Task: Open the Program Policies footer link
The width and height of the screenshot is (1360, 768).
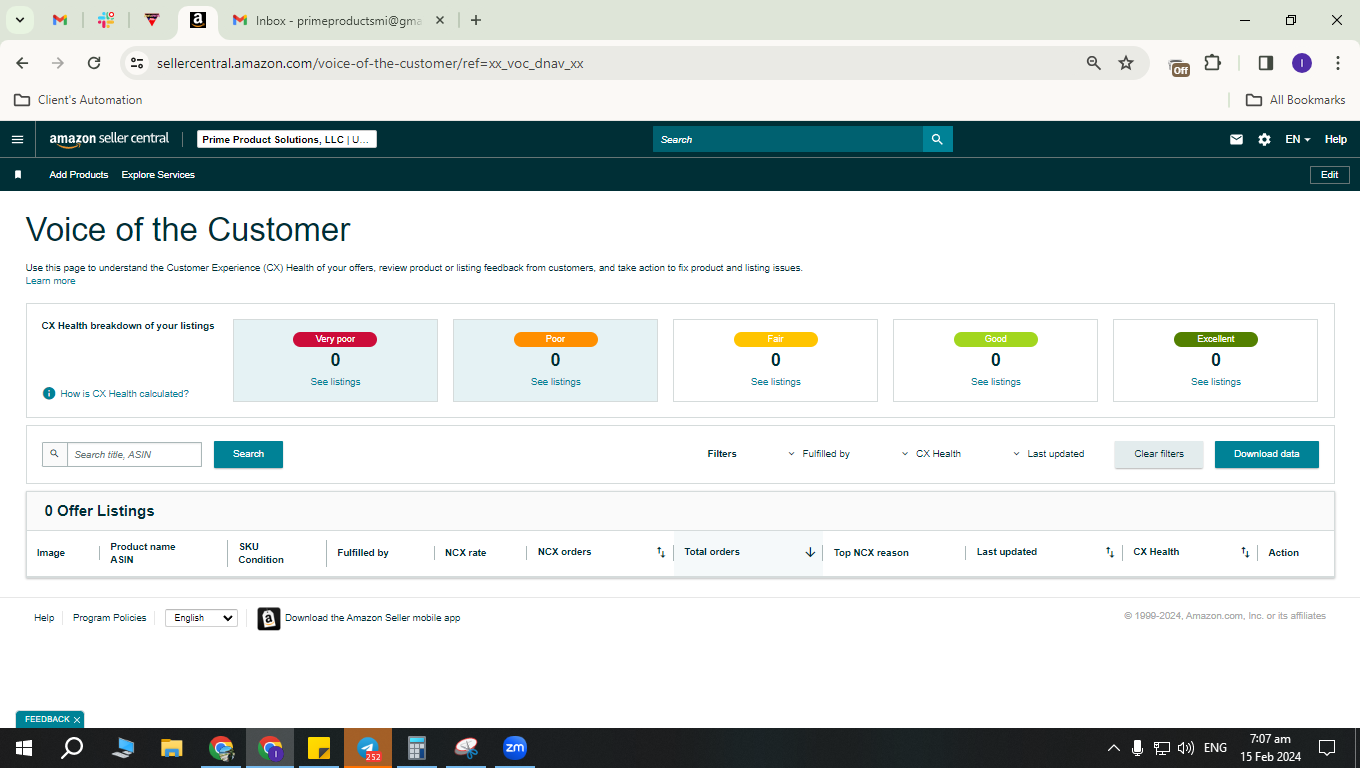Action: coord(110,618)
